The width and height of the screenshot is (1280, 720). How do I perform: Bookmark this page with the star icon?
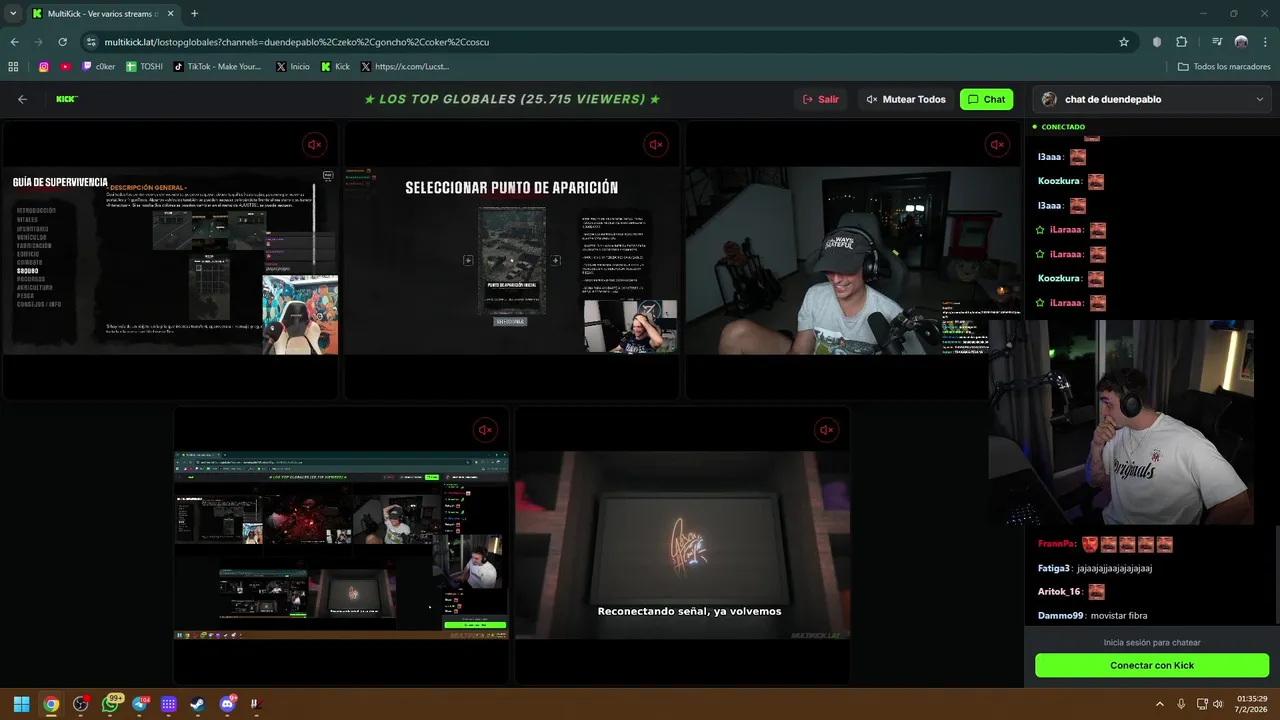click(x=1124, y=42)
